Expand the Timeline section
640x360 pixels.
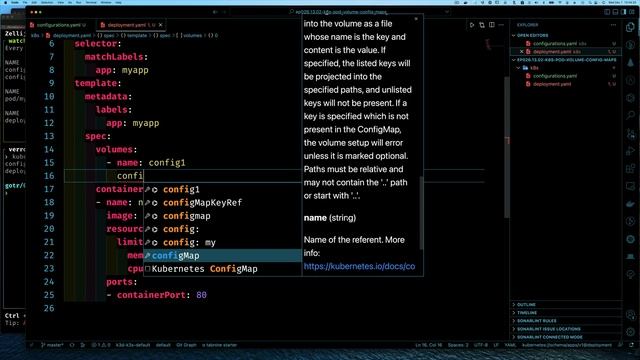pos(565,313)
